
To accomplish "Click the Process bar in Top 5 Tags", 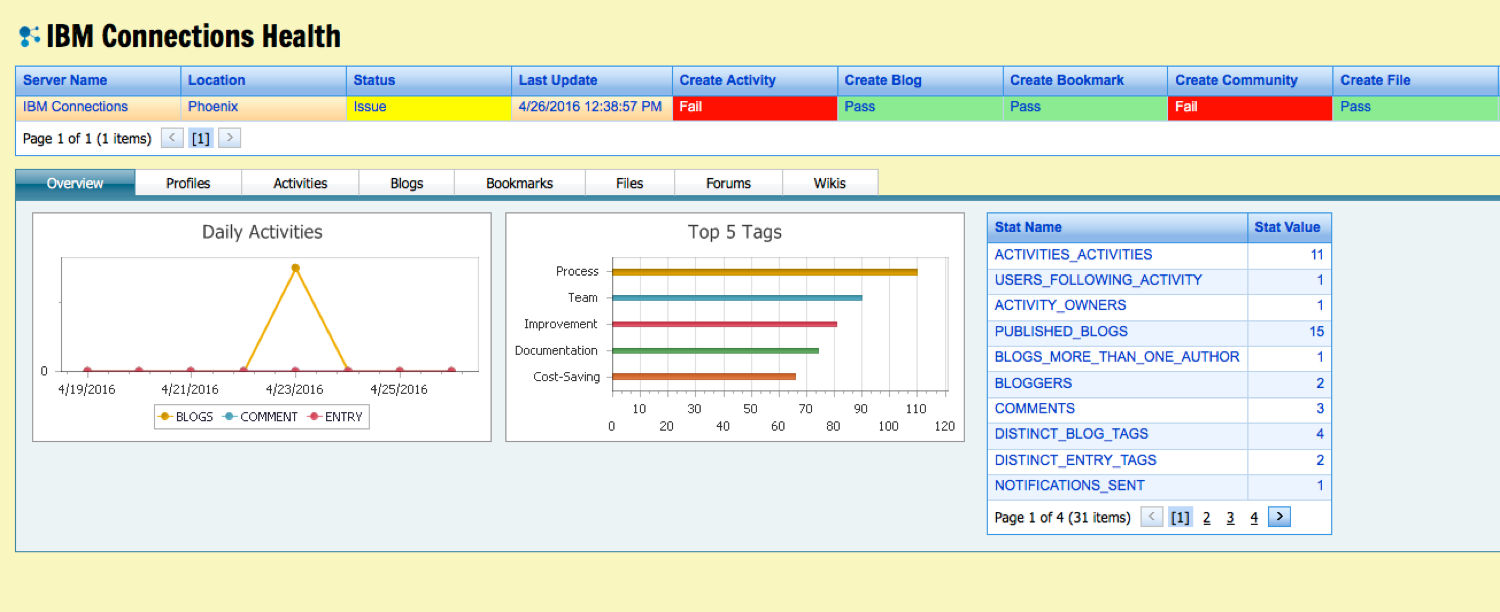I will tap(764, 271).
